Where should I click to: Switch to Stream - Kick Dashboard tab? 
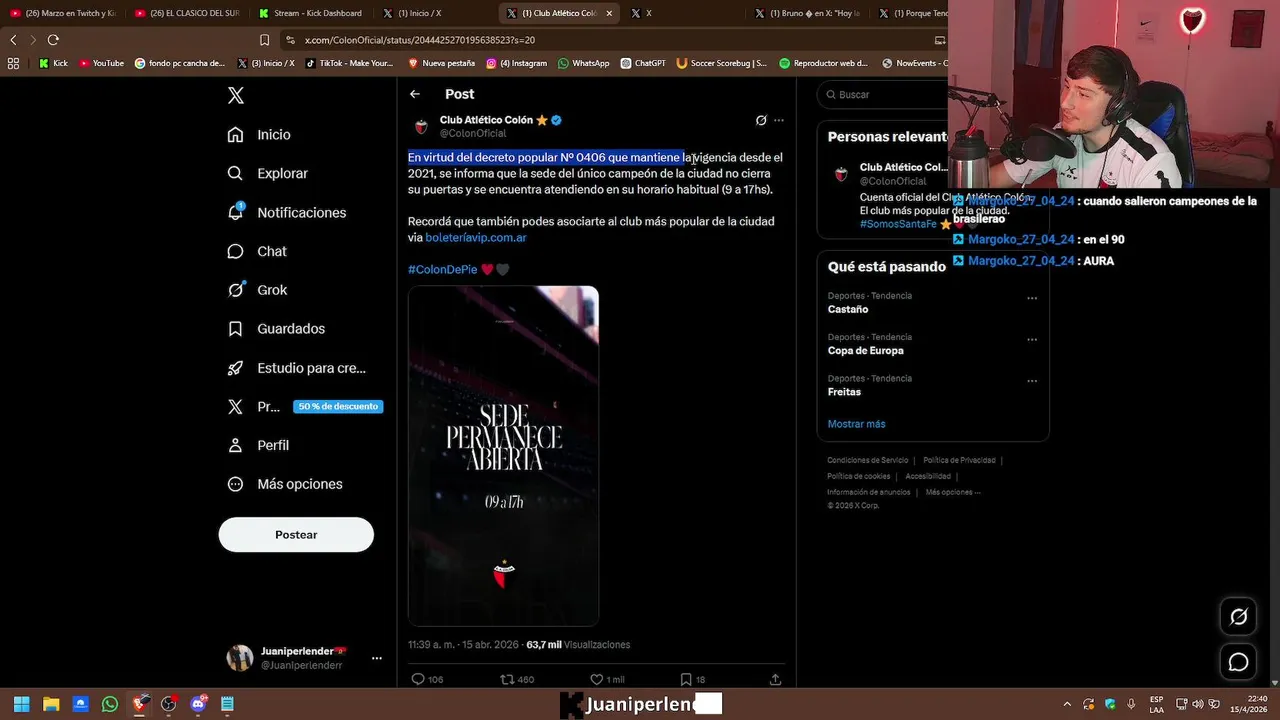click(312, 13)
